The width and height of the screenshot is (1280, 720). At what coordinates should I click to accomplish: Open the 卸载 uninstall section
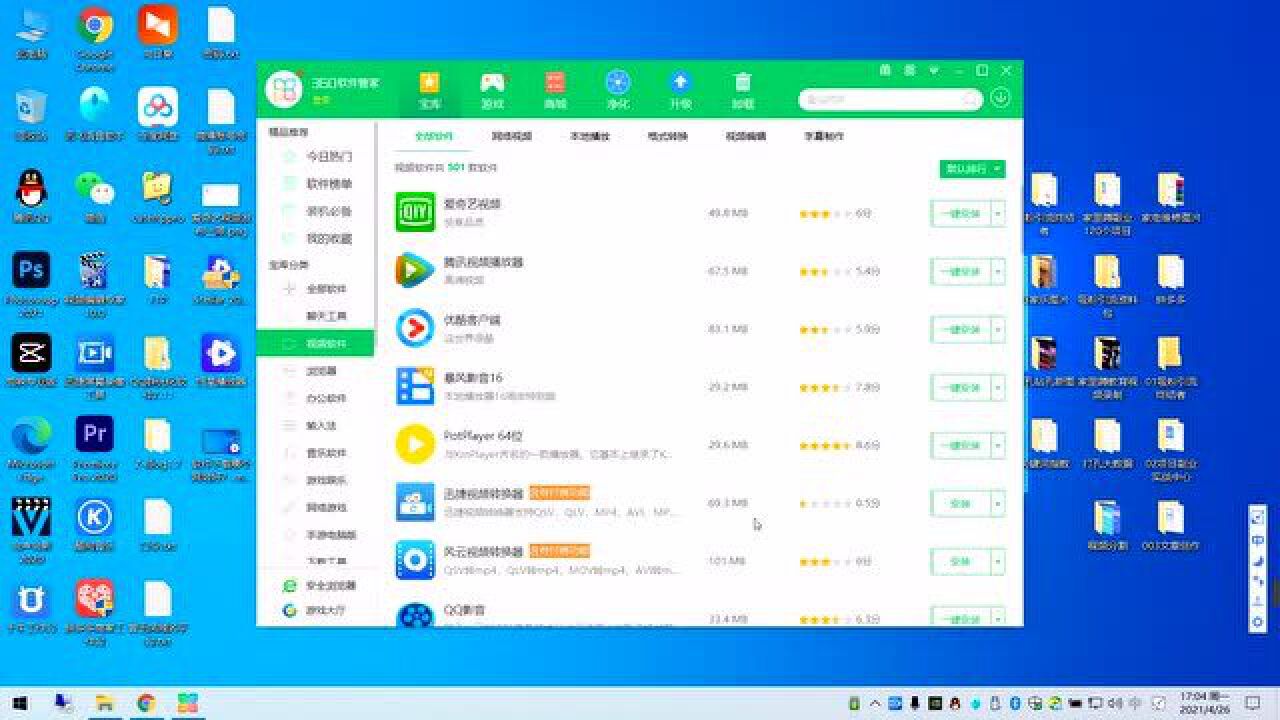[x=742, y=90]
